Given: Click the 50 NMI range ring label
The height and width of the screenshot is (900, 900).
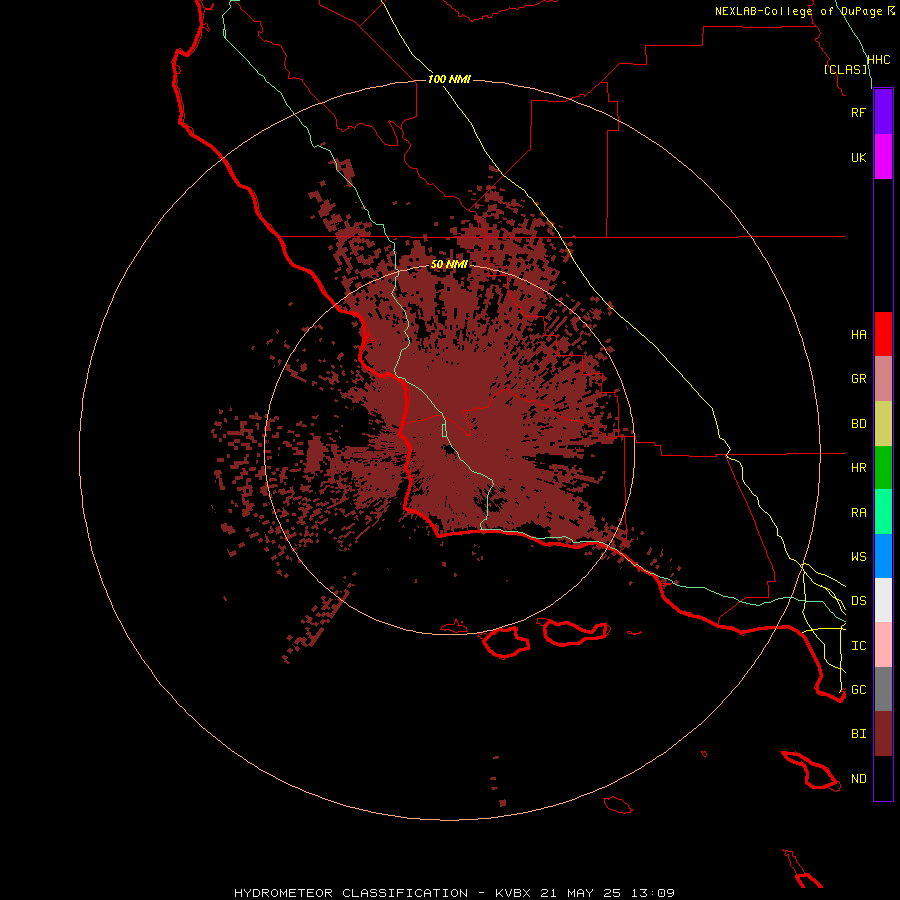Looking at the screenshot, I should coord(449,264).
